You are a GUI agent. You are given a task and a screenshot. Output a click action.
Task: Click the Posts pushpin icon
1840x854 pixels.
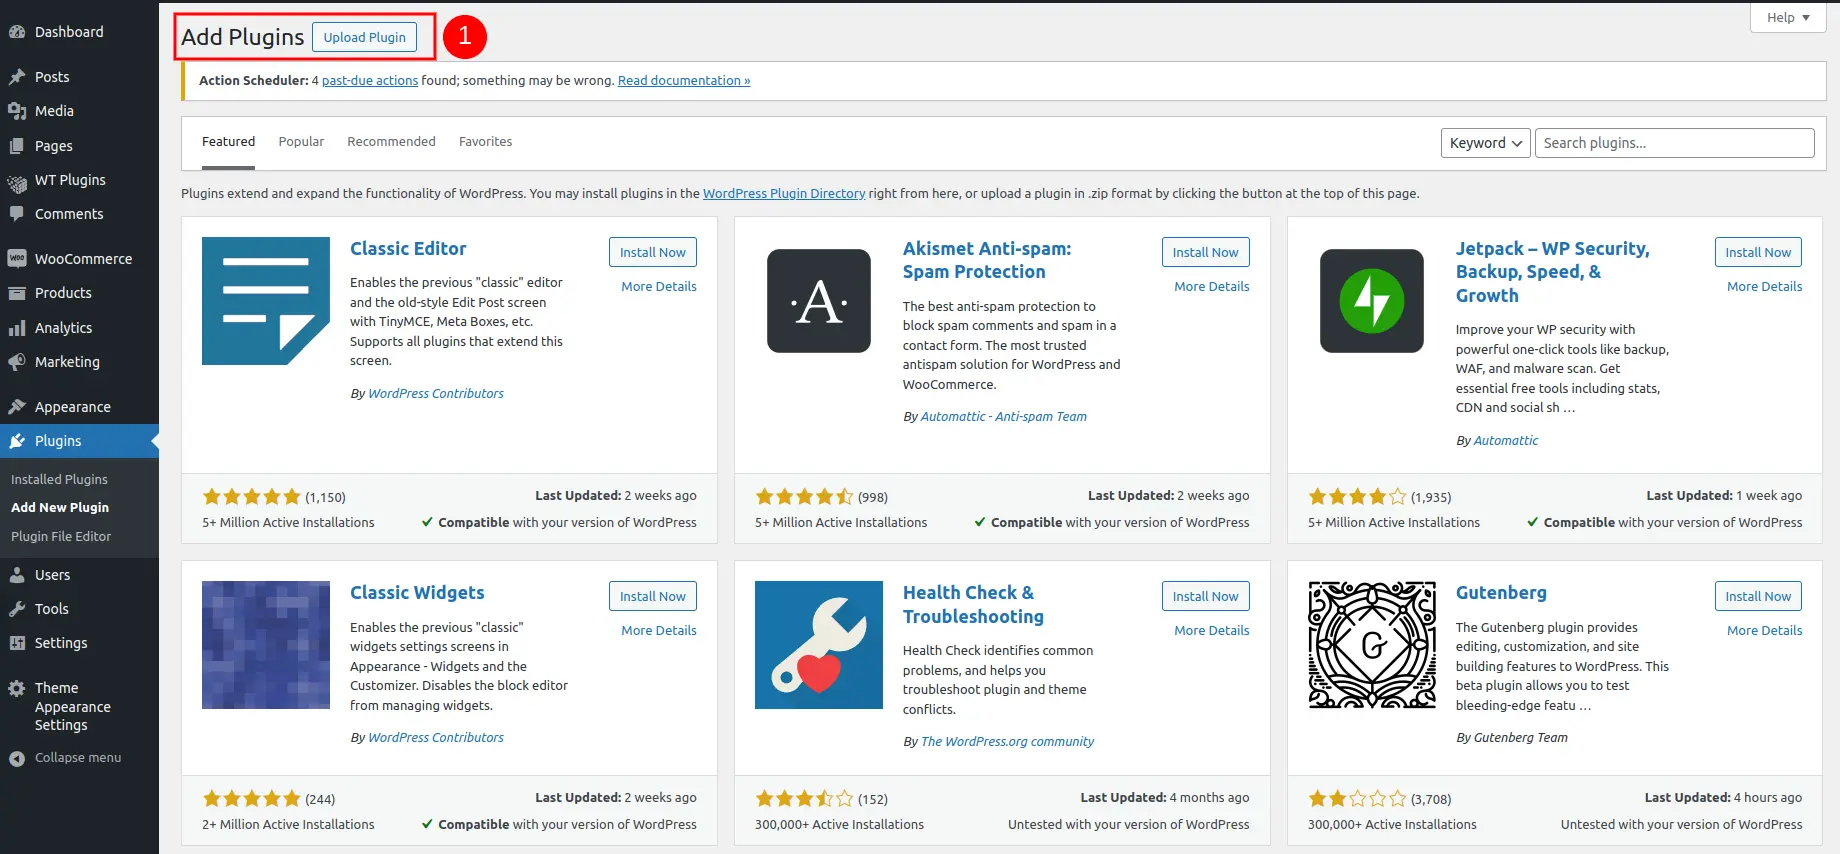pos(17,77)
